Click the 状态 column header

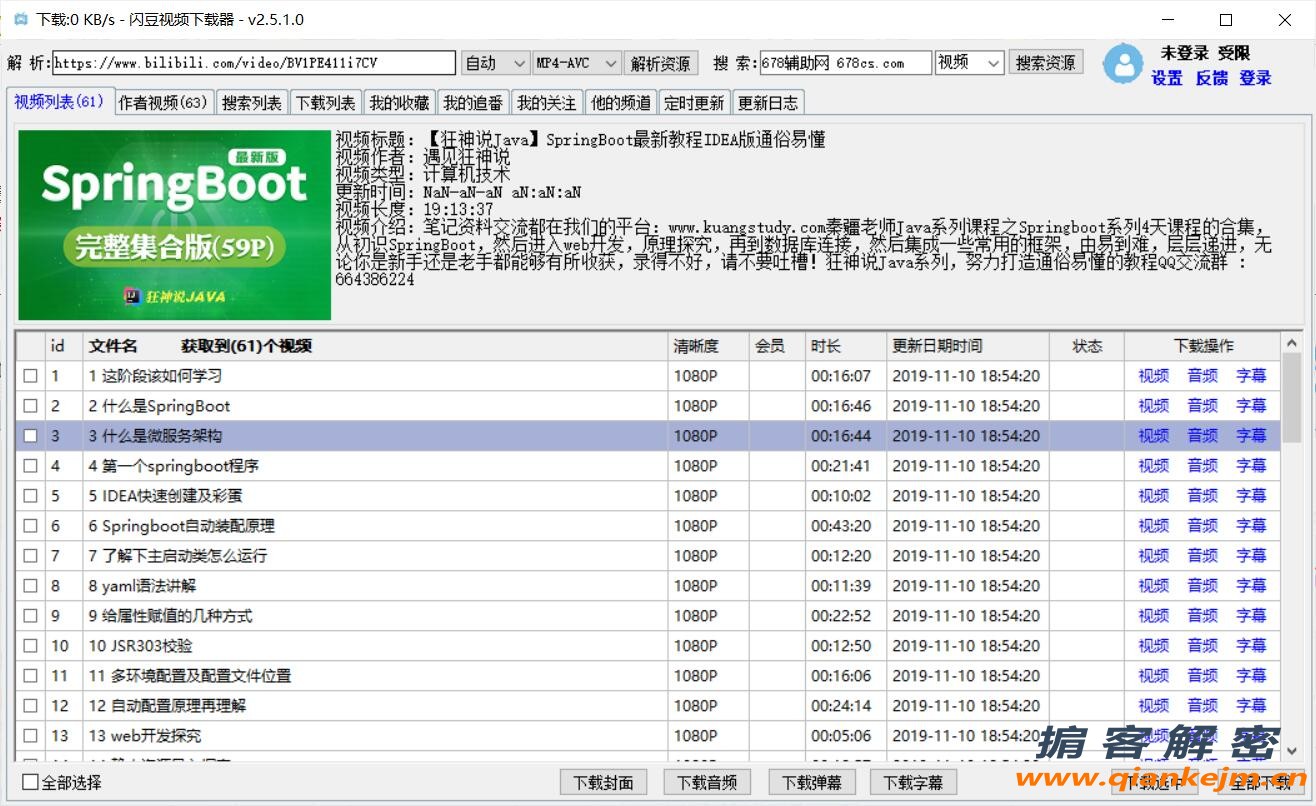click(1087, 346)
